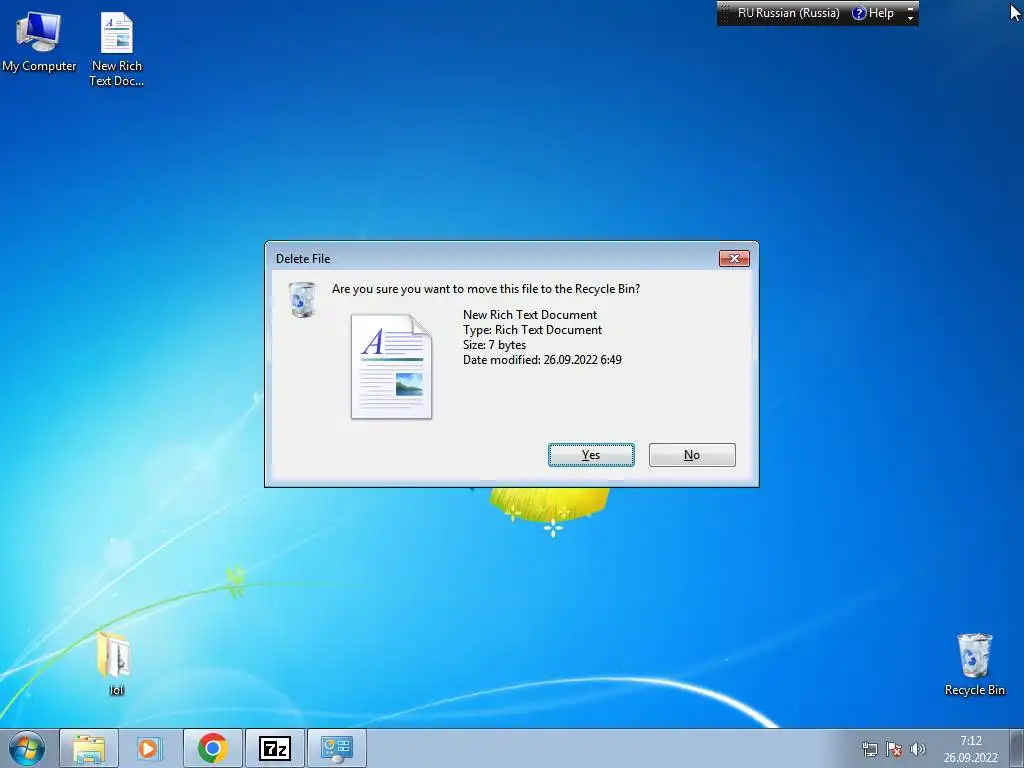Viewport: 1024px width, 768px height.
Task: Click the Action Center flag icon
Action: pyautogui.click(x=894, y=749)
